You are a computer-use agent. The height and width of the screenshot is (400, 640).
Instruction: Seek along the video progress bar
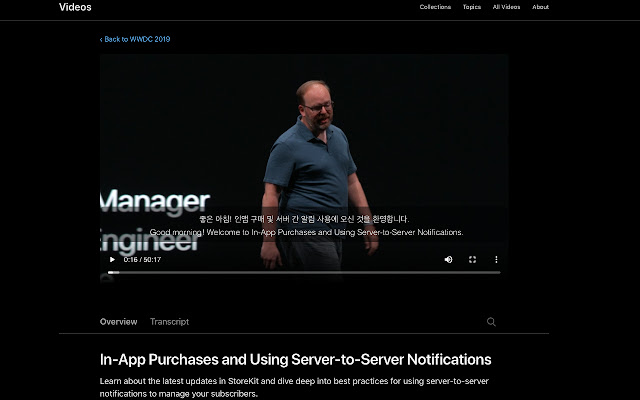304,272
